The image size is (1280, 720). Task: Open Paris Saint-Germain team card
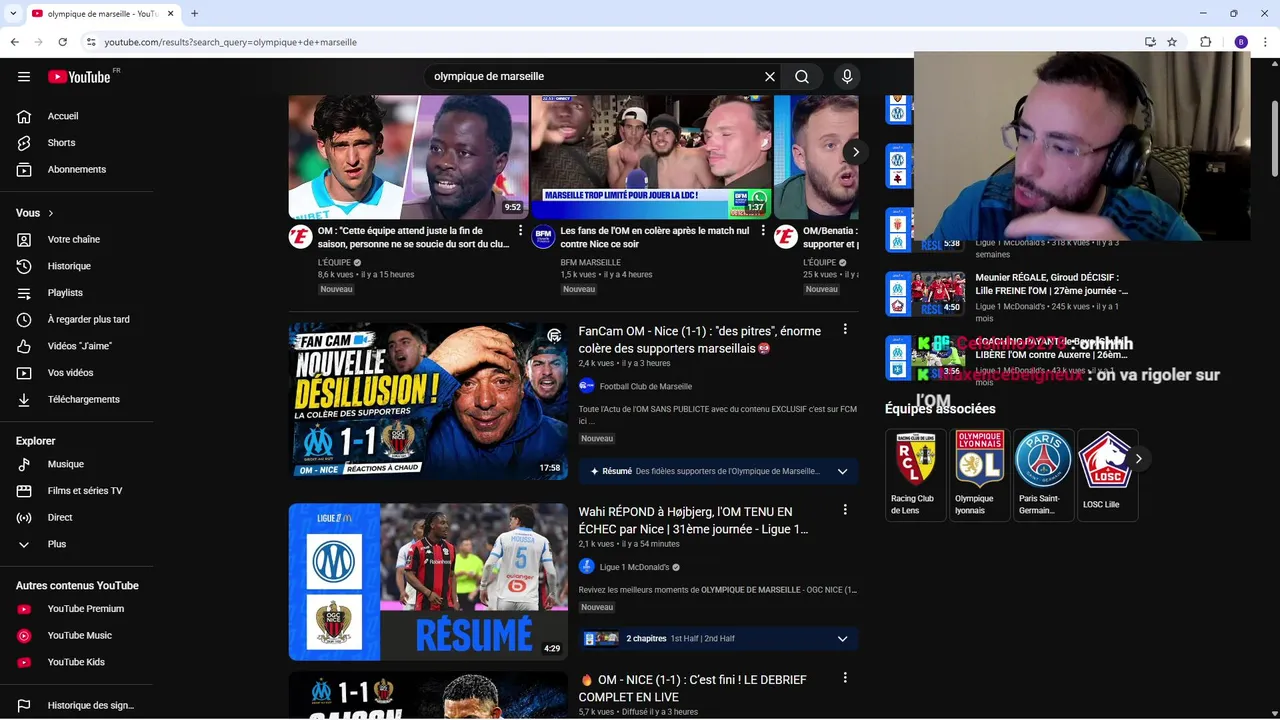pyautogui.click(x=1043, y=475)
